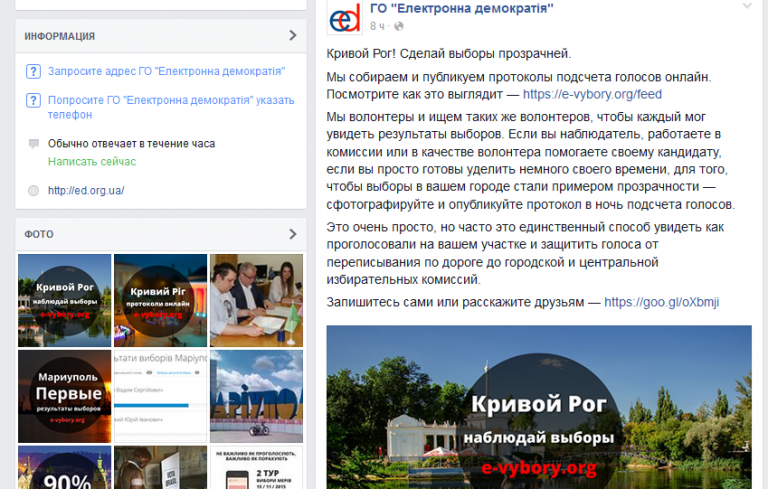Open the ГО "Електронна демократія" page title
The height and width of the screenshot is (489, 768).
tap(462, 8)
